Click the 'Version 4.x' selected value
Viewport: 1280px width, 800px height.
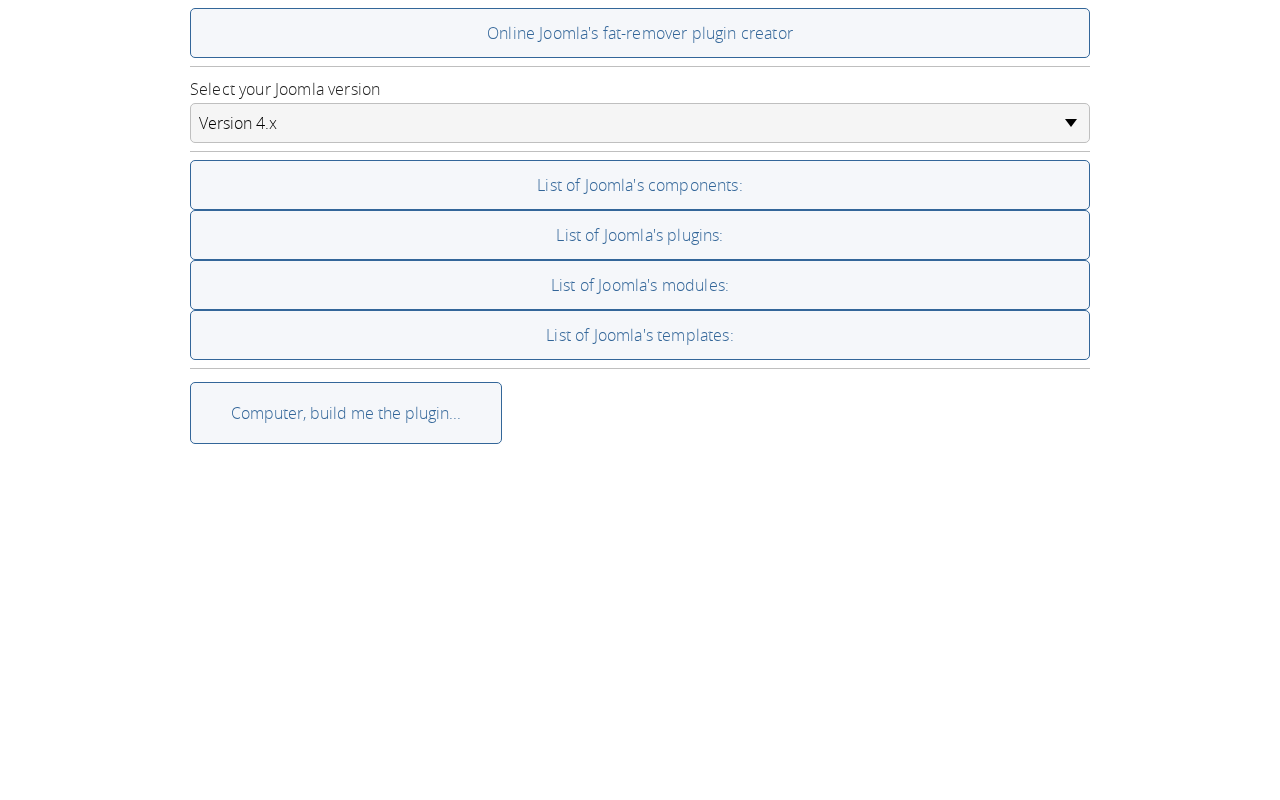point(238,123)
